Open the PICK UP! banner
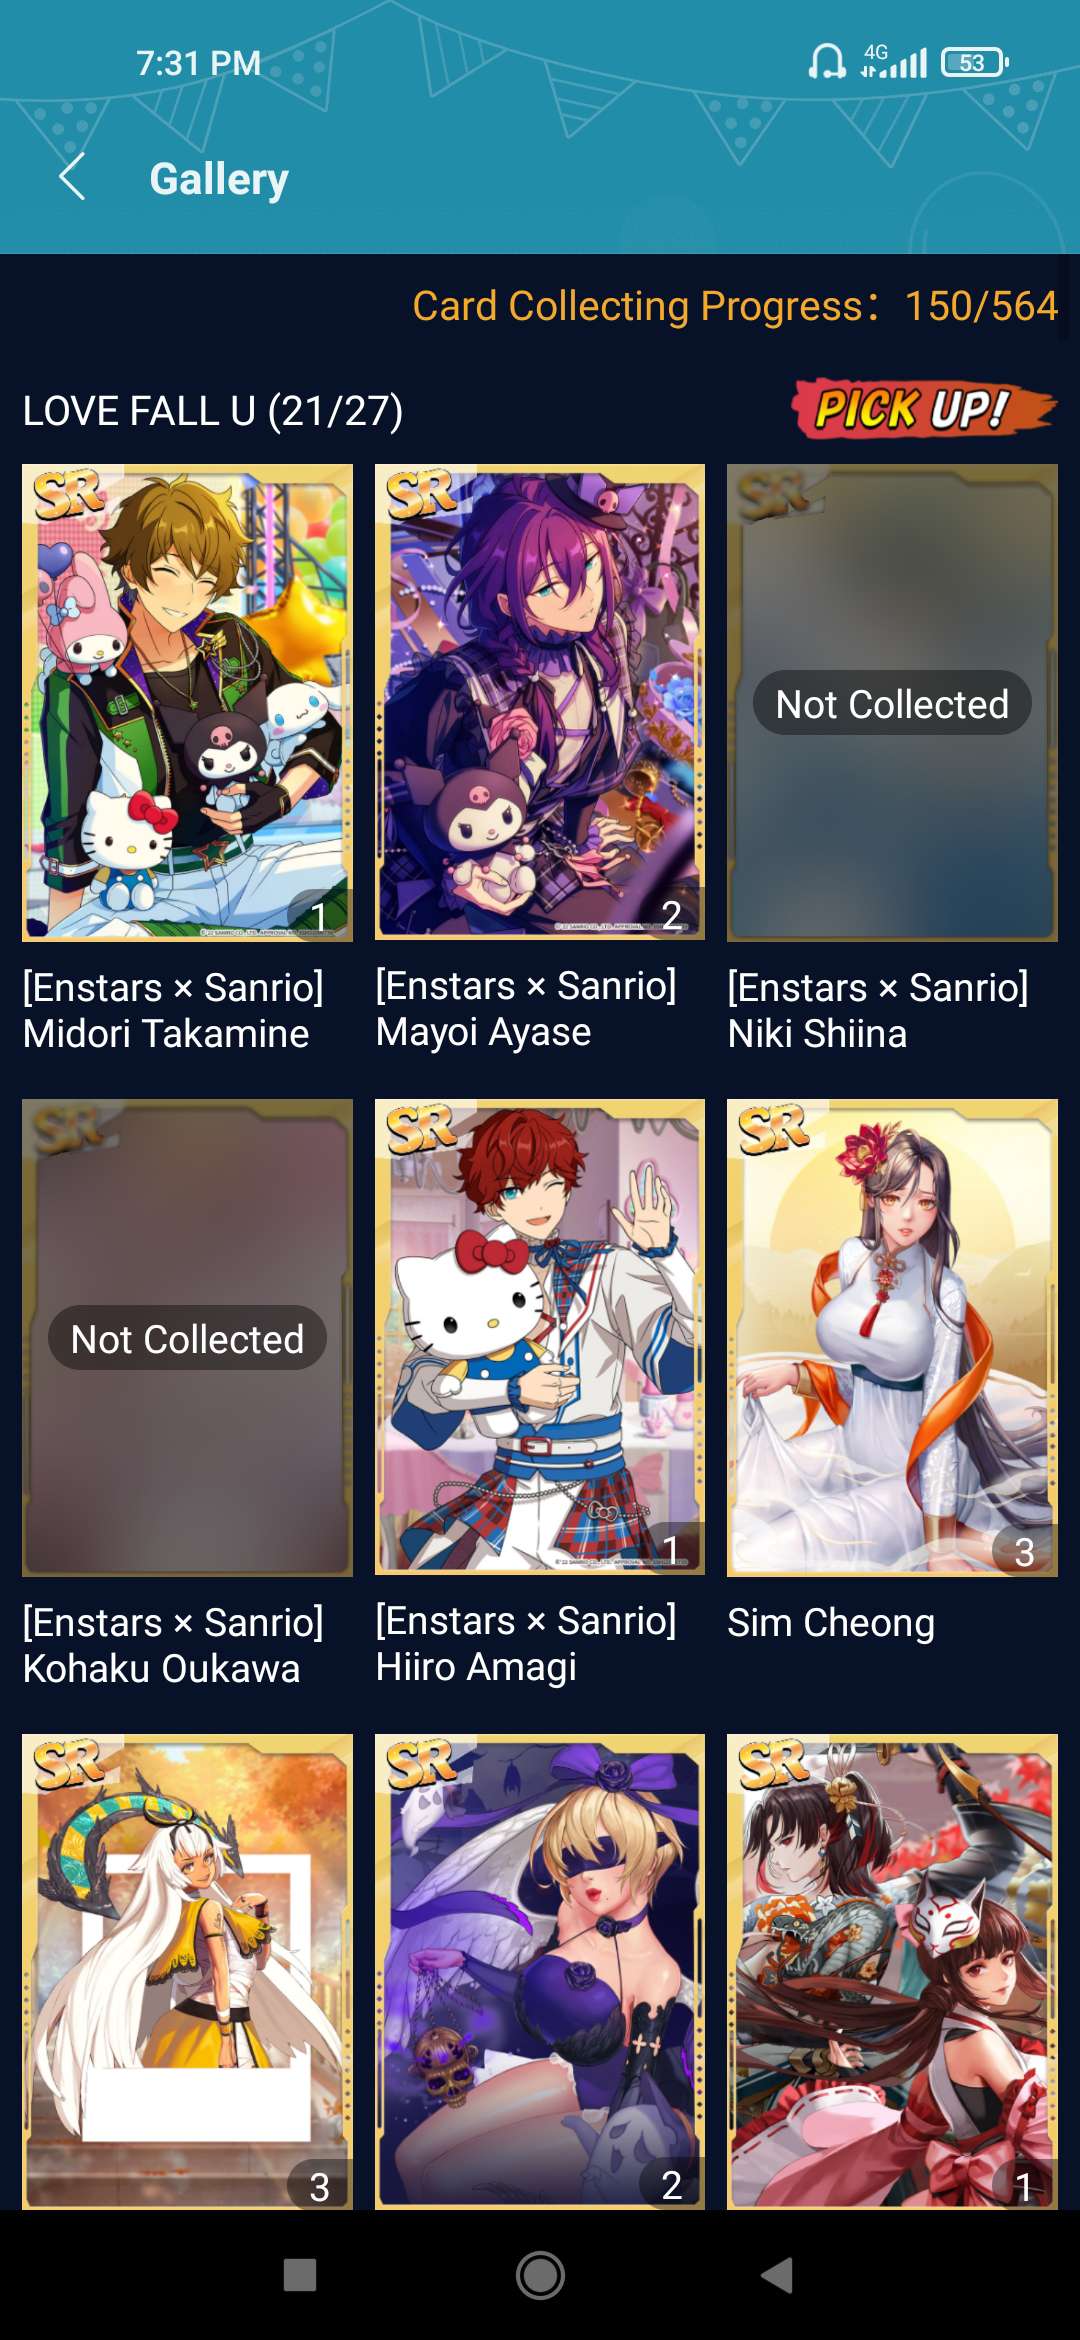The width and height of the screenshot is (1080, 2340). [x=924, y=409]
